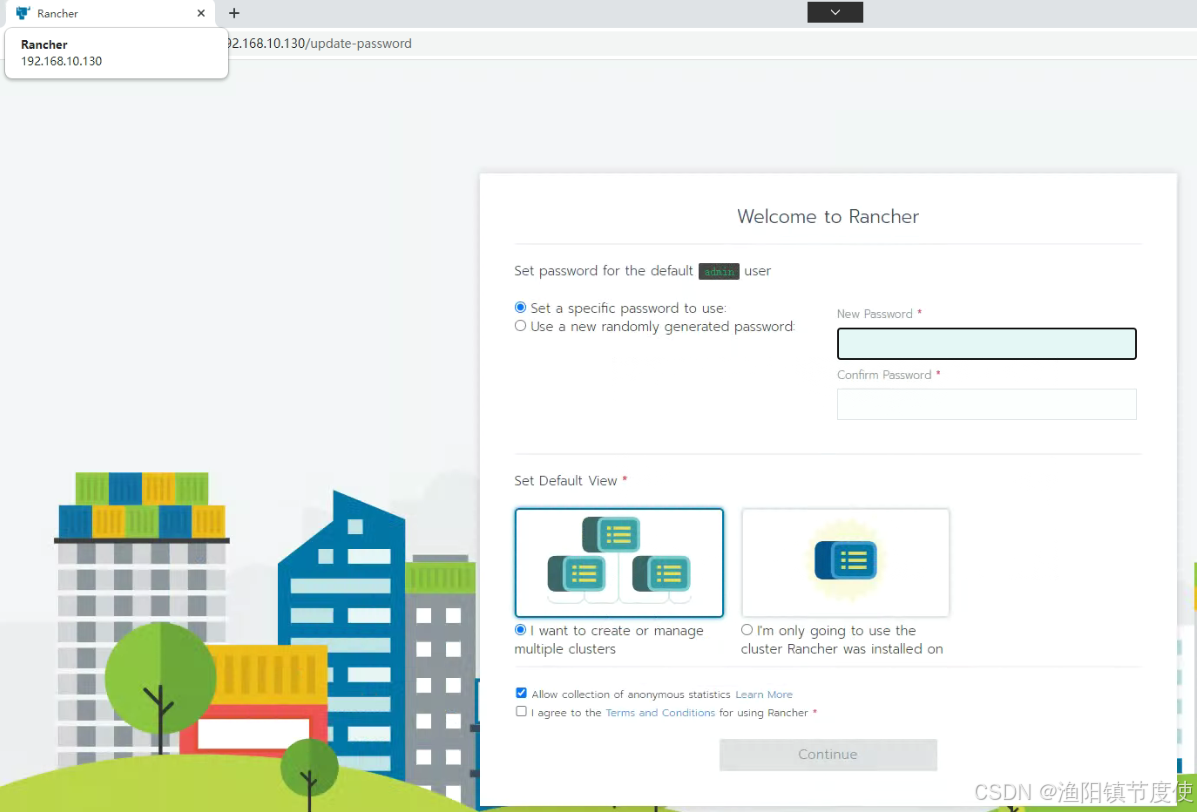
Task: Open a new browser tab with plus icon
Action: click(x=234, y=13)
